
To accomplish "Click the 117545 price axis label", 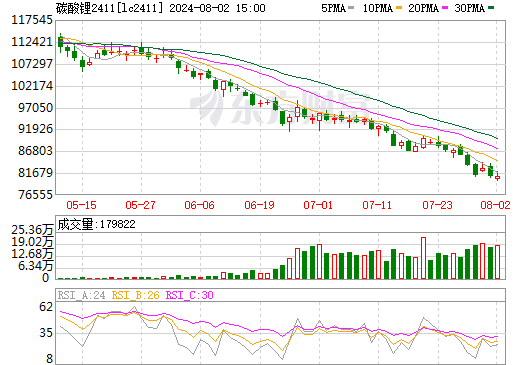I will point(32,20).
